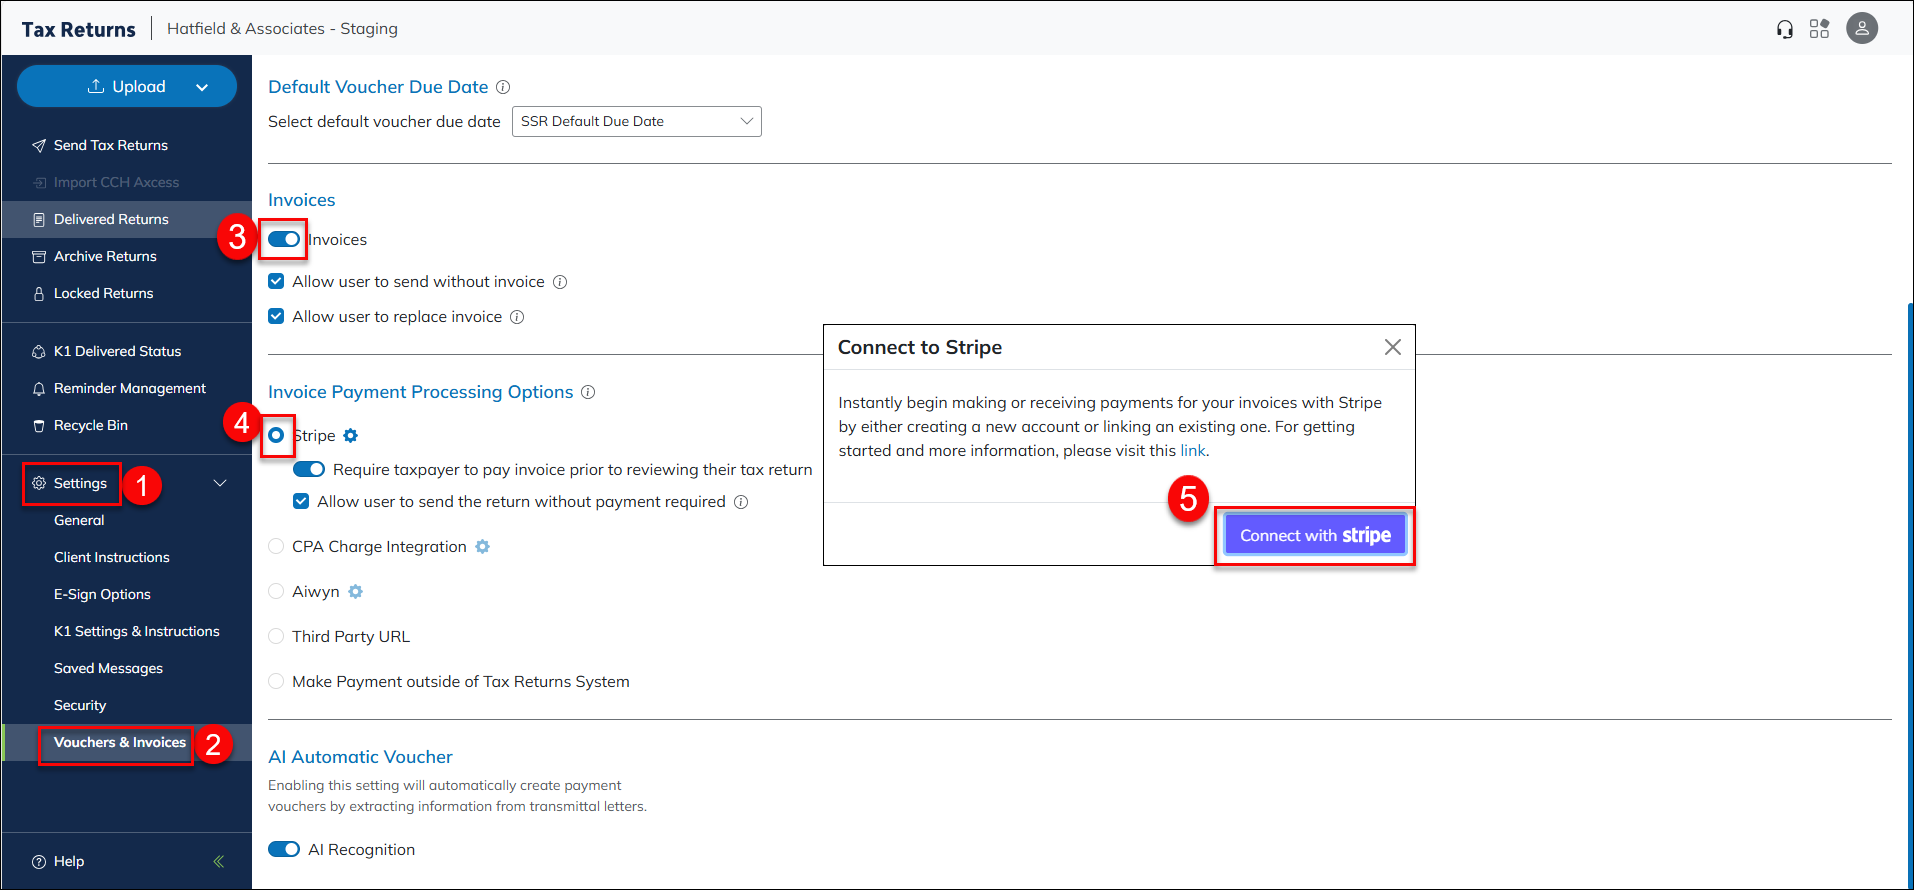Click info icon beside Default Voucher Due Date
The width and height of the screenshot is (1914, 890).
(x=503, y=87)
